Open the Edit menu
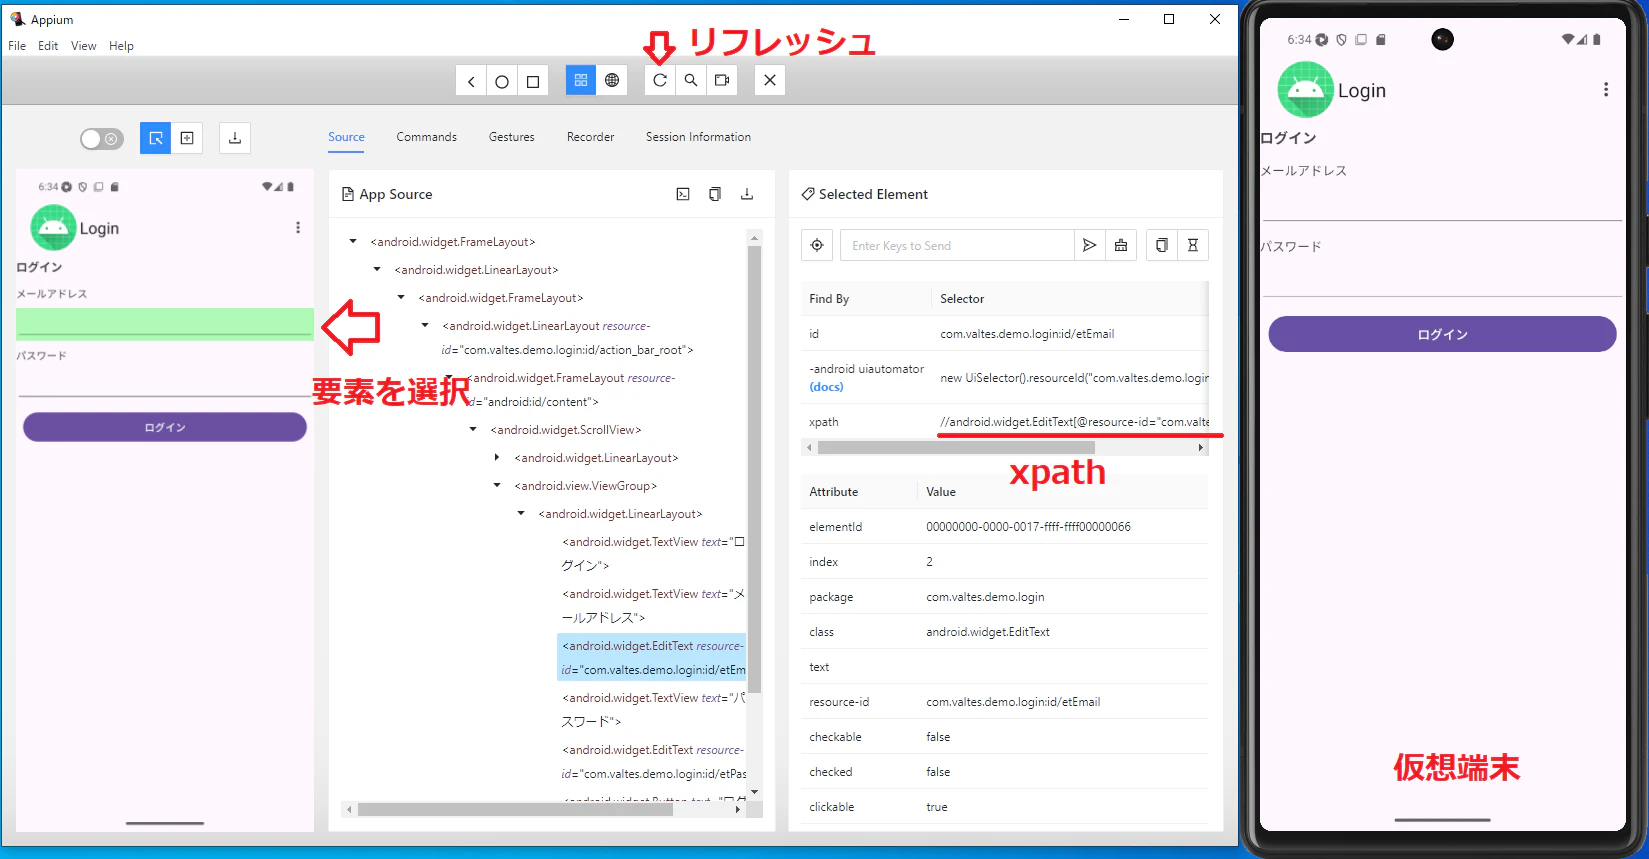 (x=48, y=46)
